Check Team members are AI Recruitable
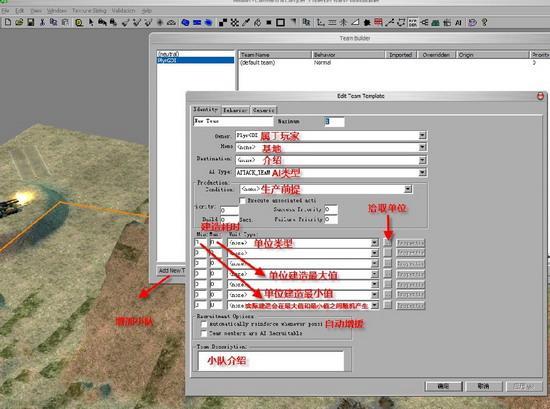550x409 pixels. tap(204, 334)
